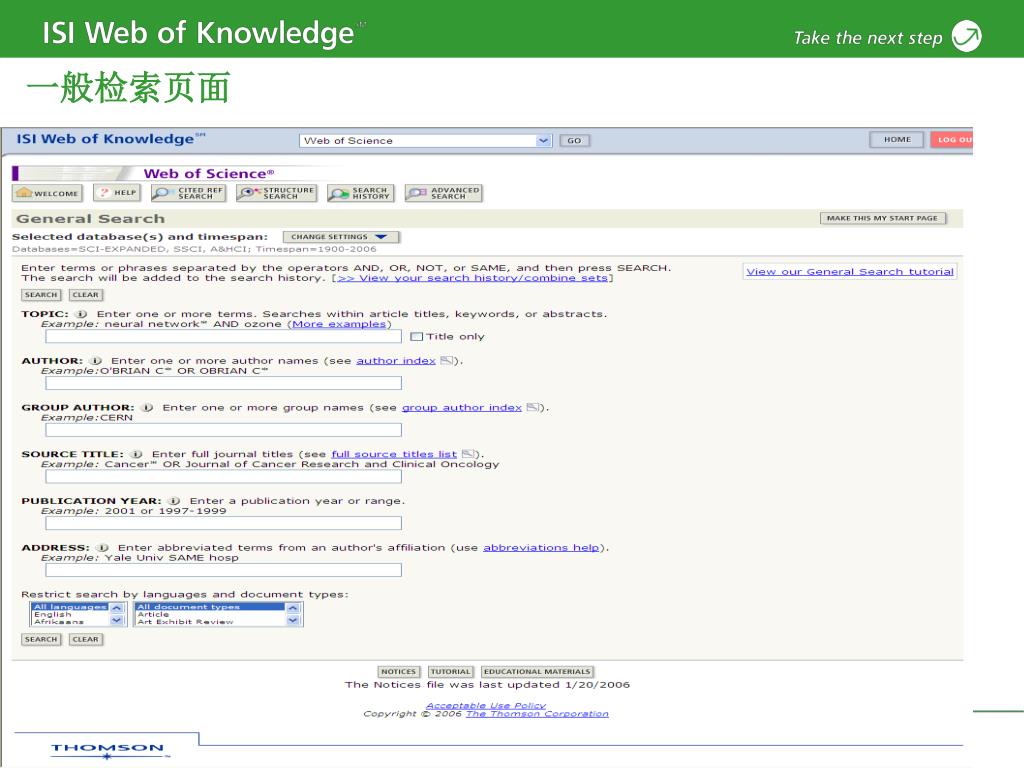1024x768 pixels.
Task: Open the Help button
Action: [x=118, y=193]
